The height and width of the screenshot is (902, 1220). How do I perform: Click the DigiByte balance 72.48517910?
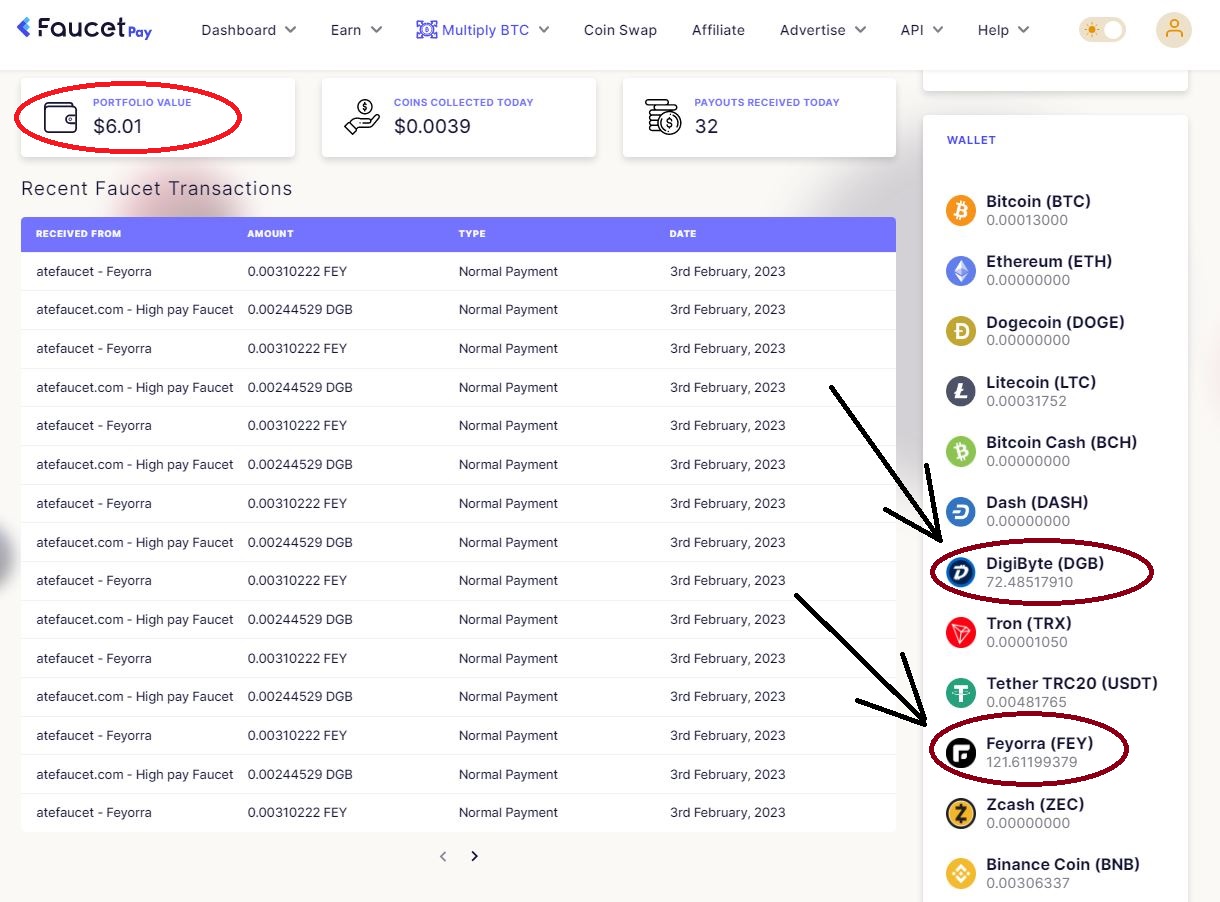(x=1029, y=582)
